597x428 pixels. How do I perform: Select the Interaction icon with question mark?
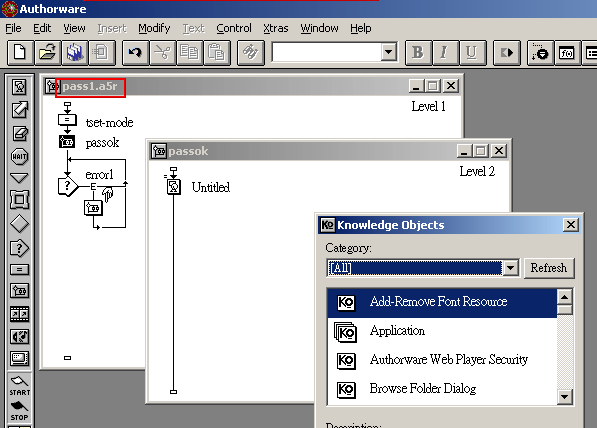pyautogui.click(x=19, y=248)
